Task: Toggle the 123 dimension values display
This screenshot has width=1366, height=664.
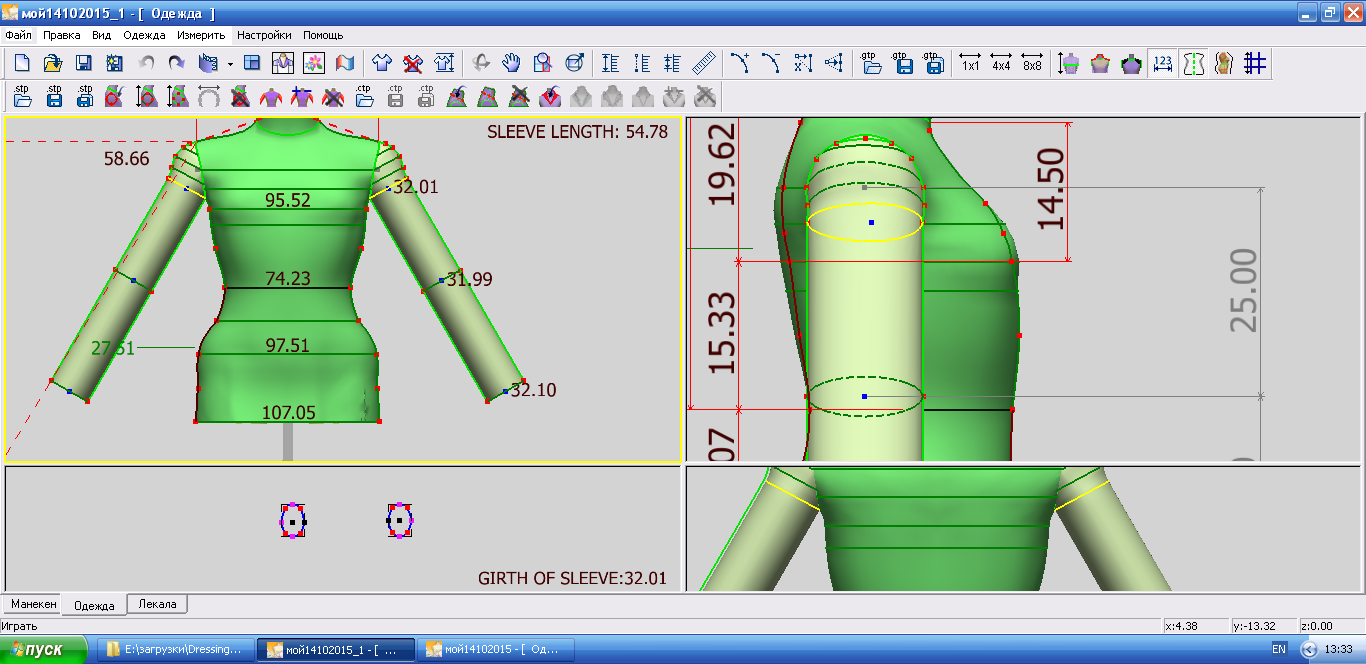Action: 1162,64
